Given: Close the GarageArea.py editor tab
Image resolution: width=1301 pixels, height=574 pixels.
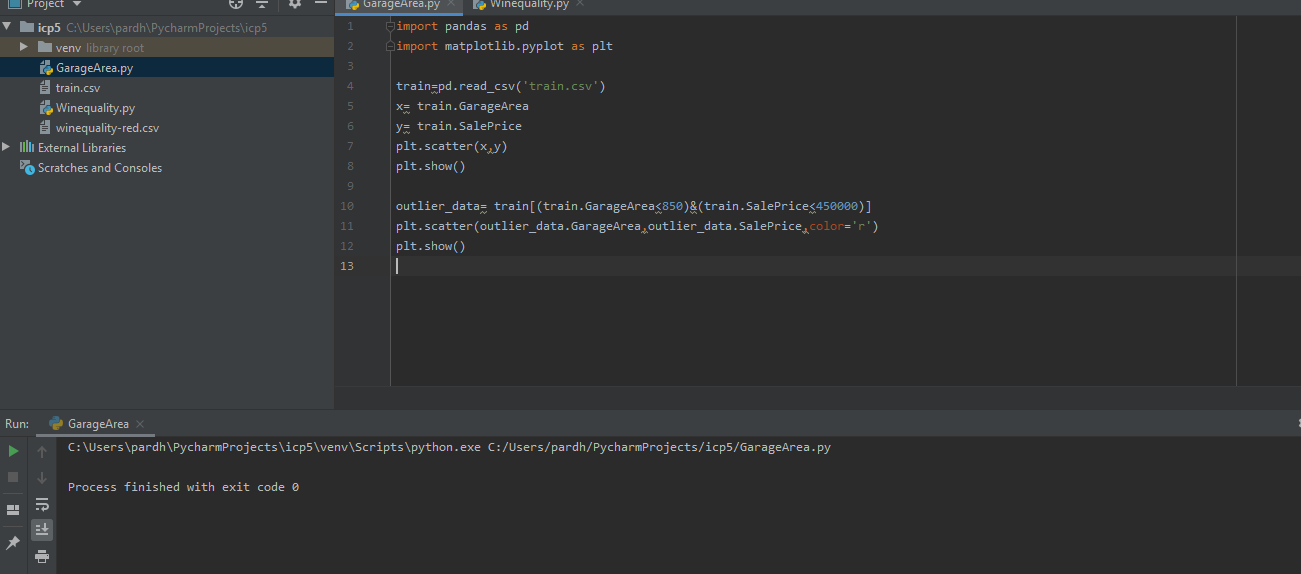Looking at the screenshot, I should coord(451,4).
